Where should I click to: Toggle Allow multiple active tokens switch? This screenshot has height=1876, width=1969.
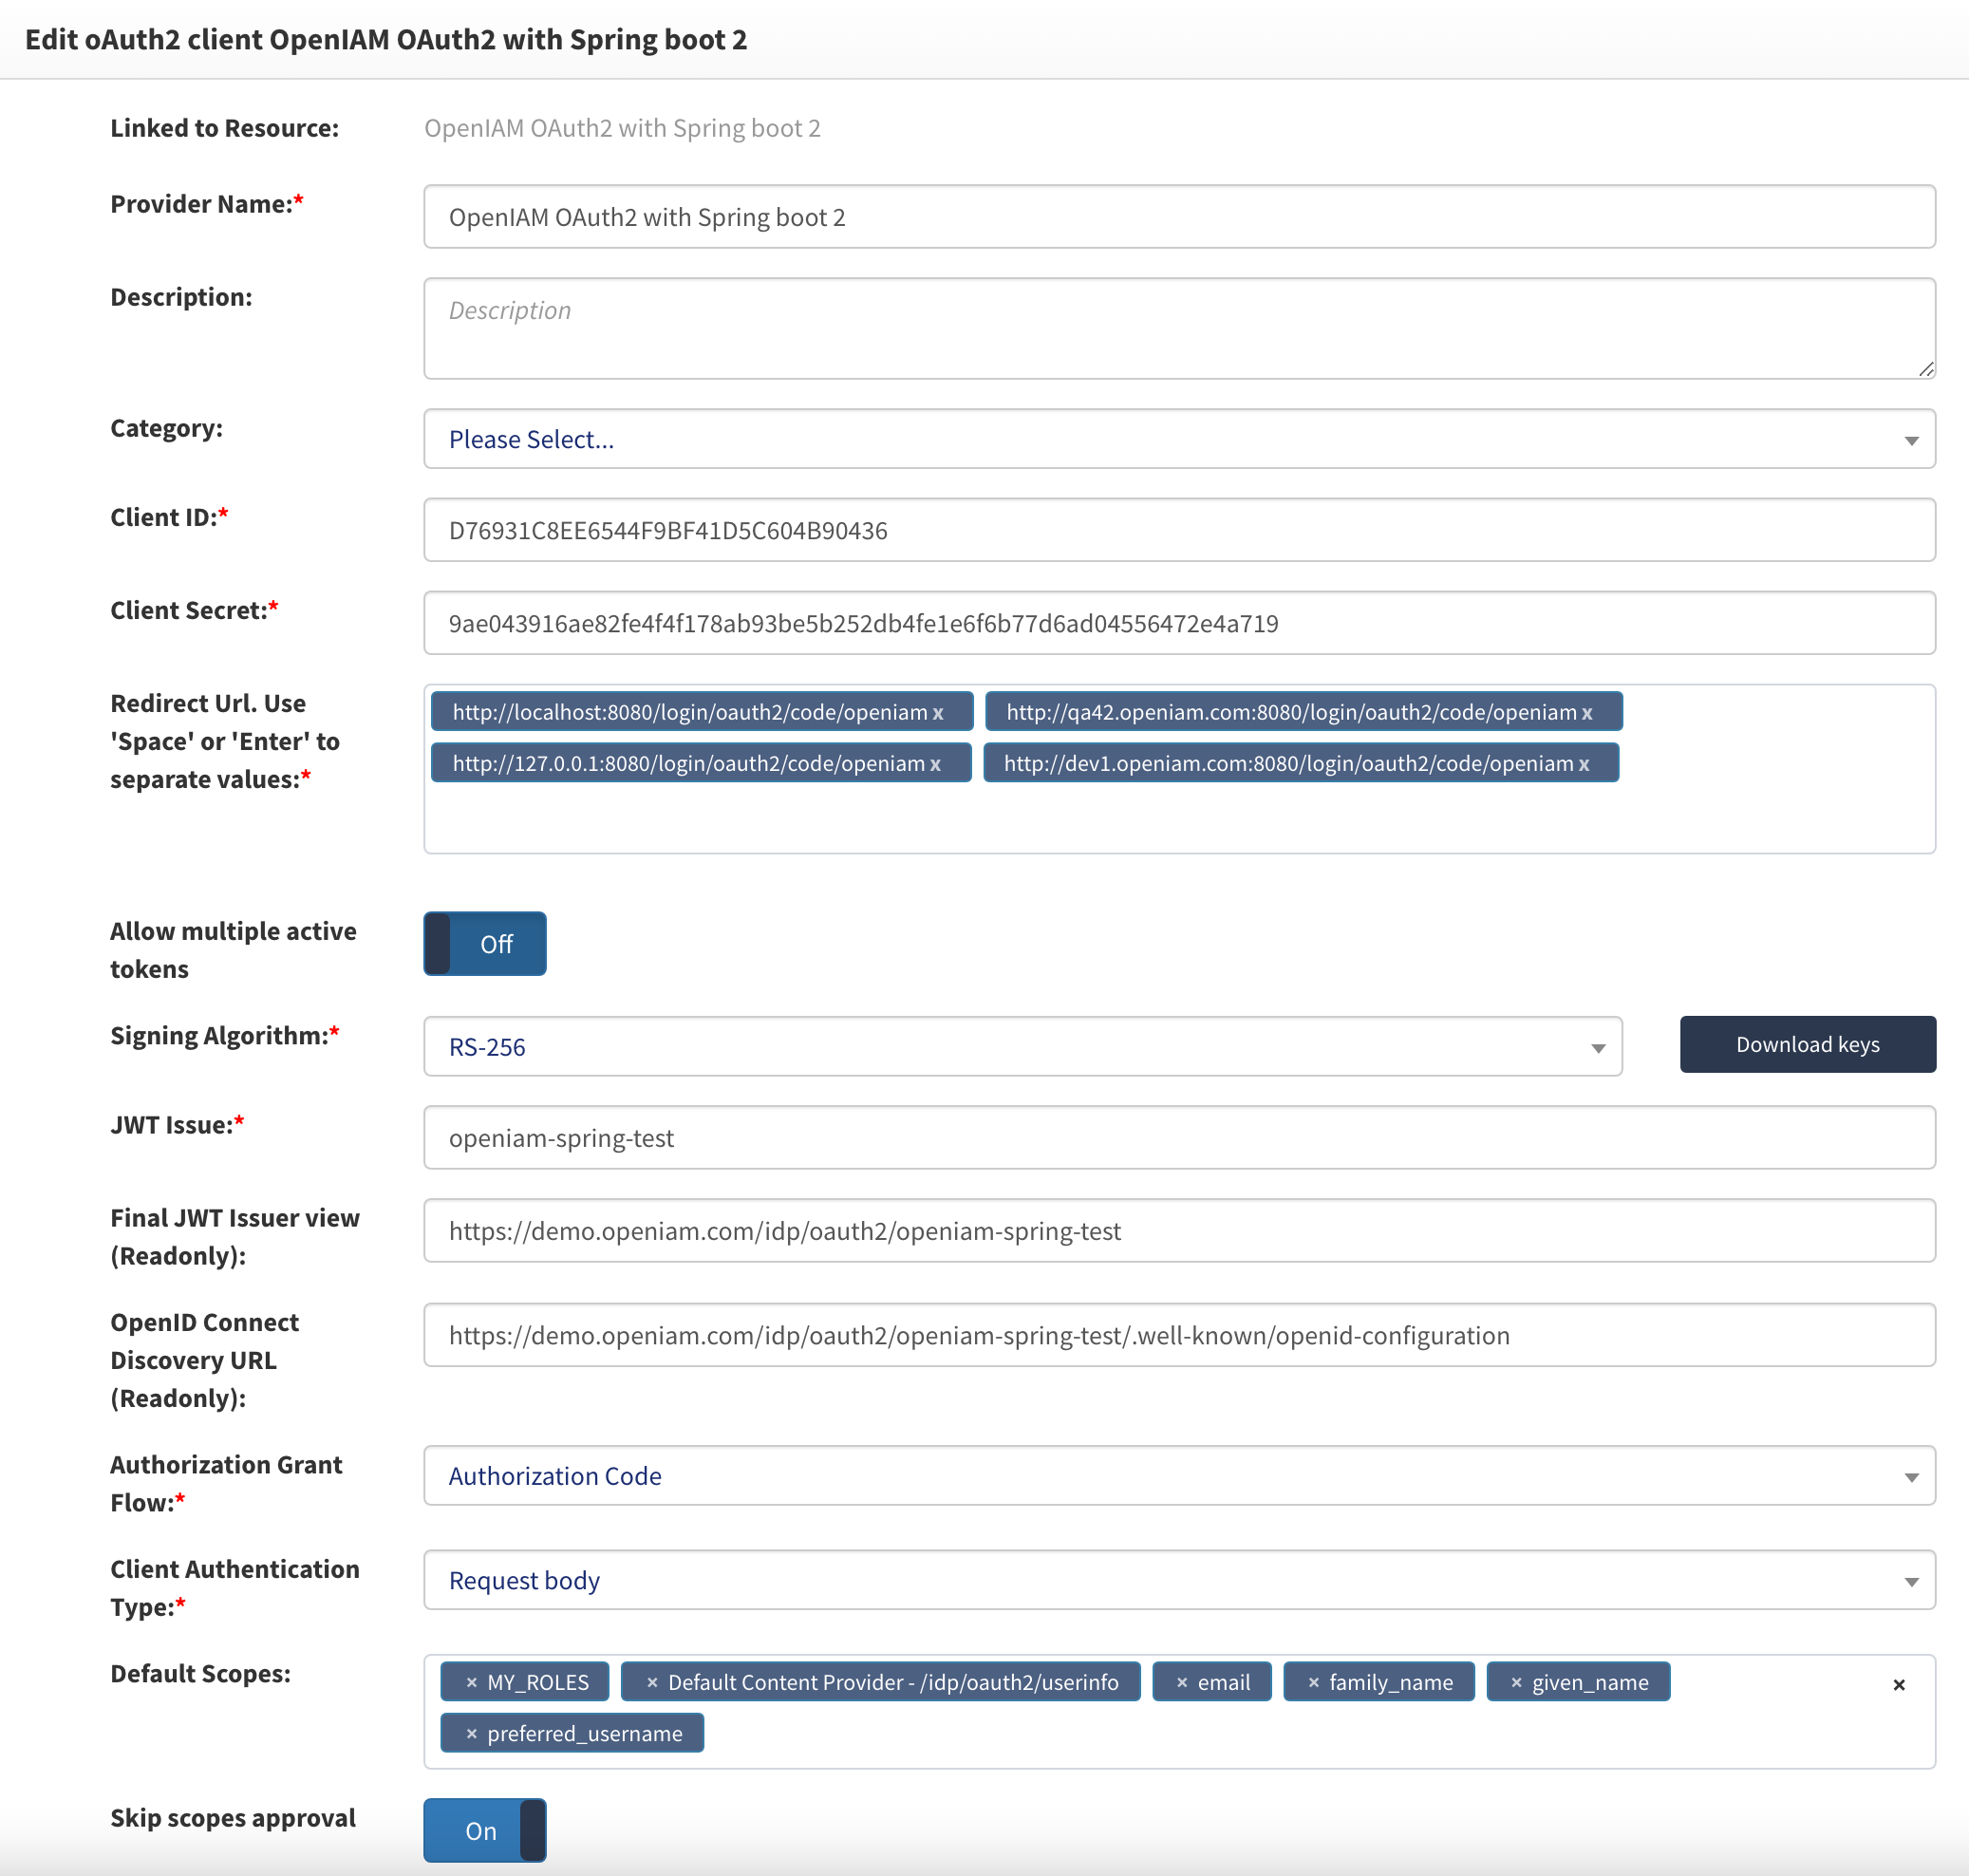(485, 943)
